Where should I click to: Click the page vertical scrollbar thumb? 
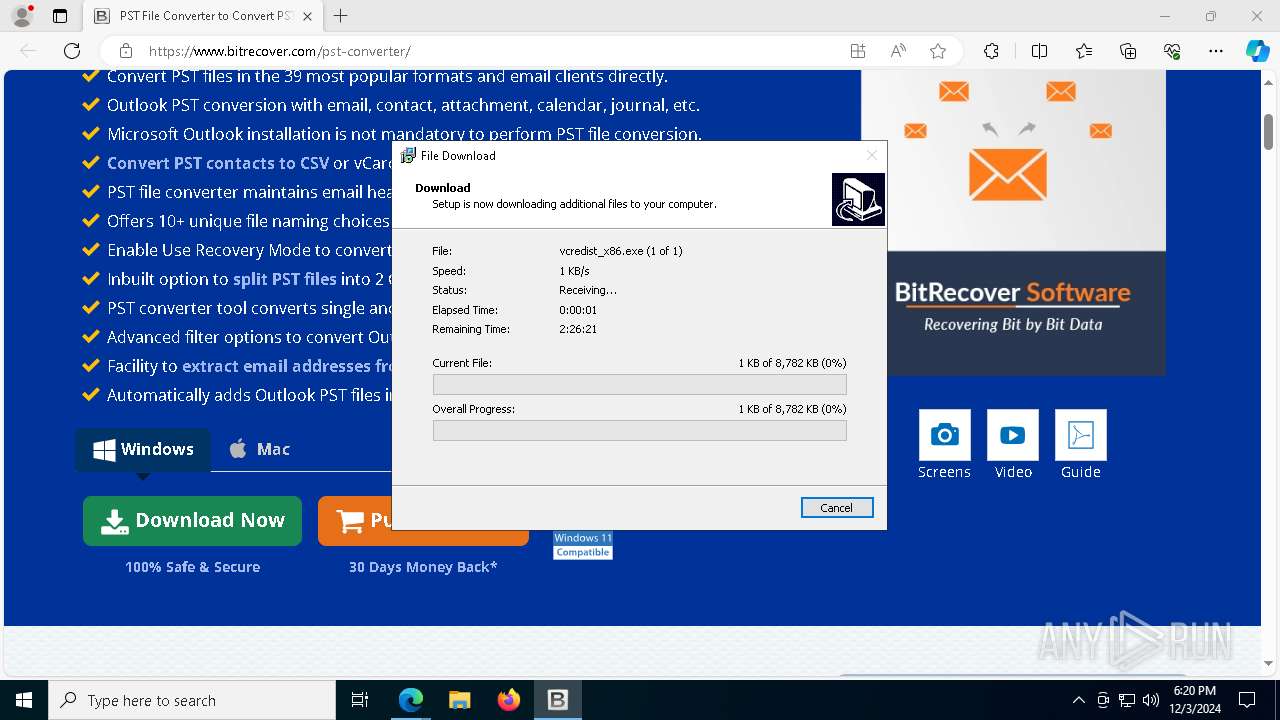(1269, 131)
